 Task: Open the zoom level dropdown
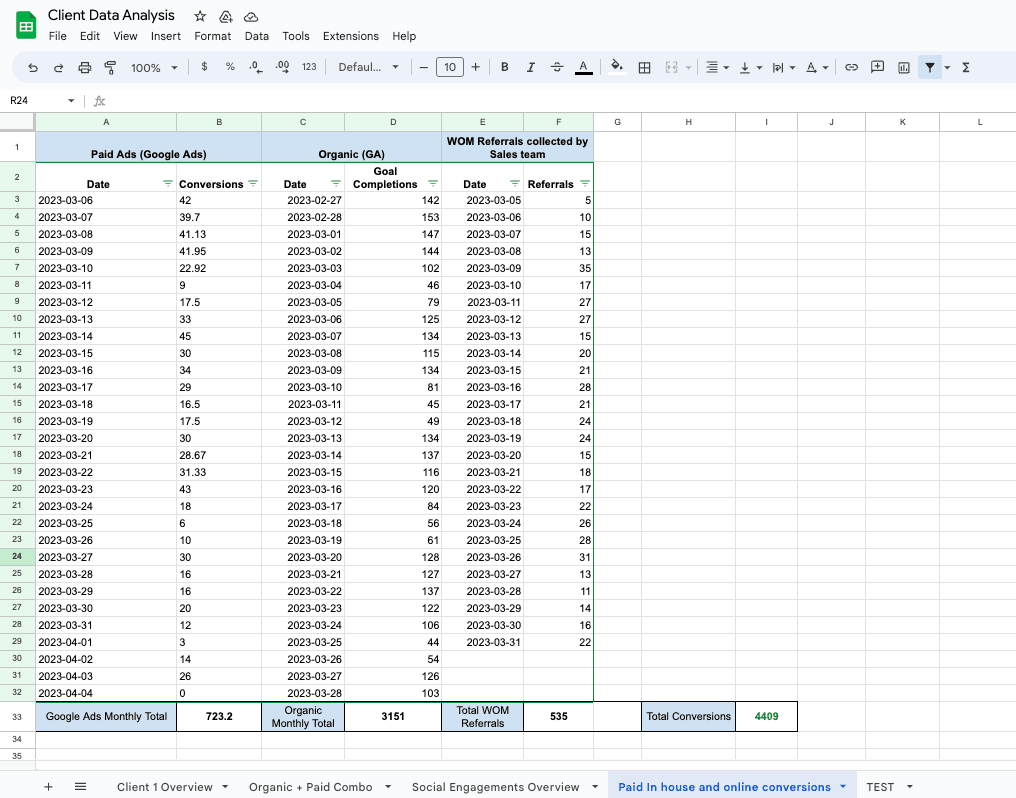click(152, 67)
